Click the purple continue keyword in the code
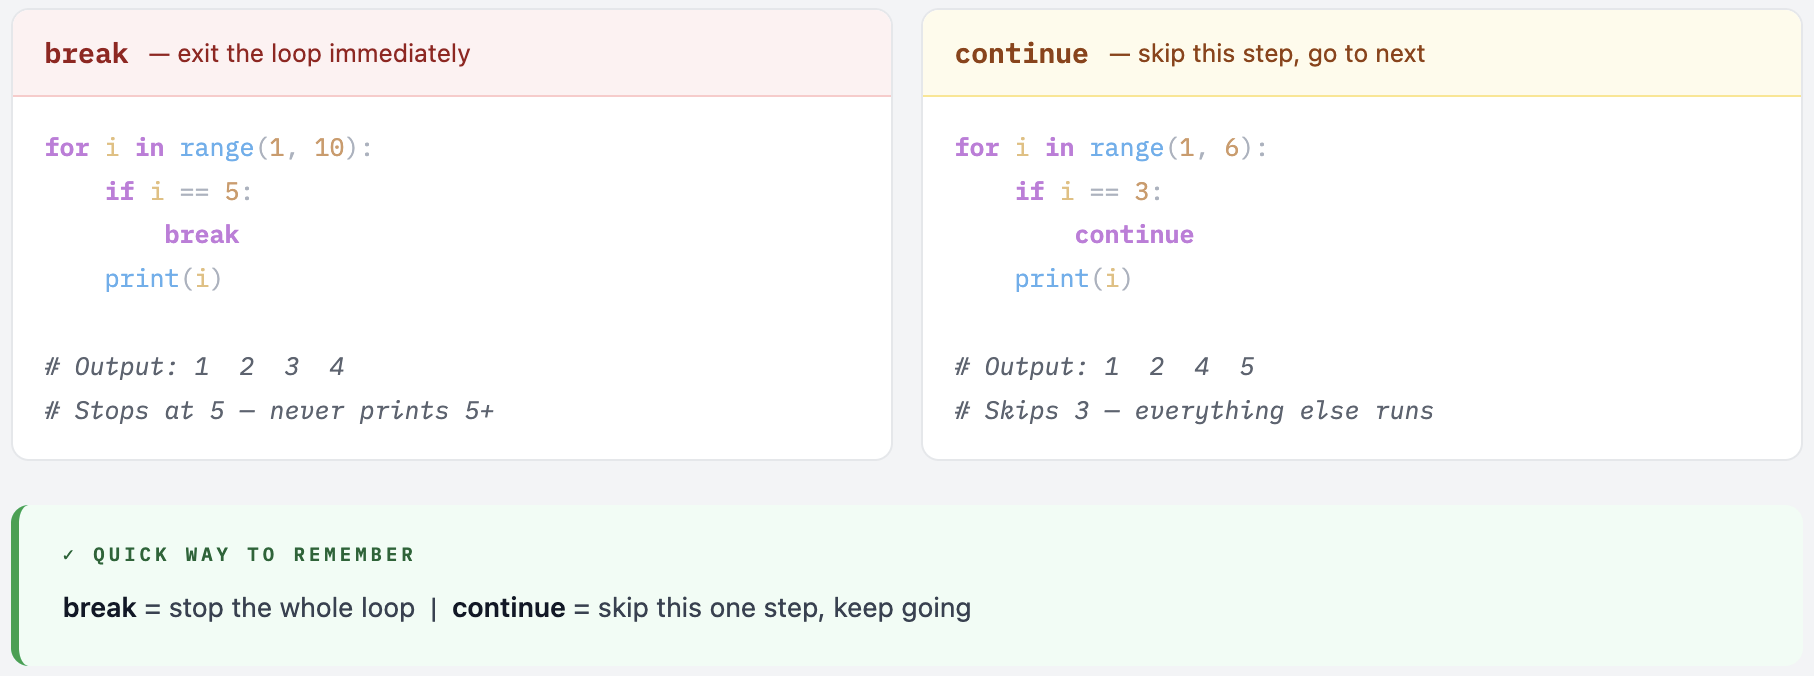 (1134, 235)
